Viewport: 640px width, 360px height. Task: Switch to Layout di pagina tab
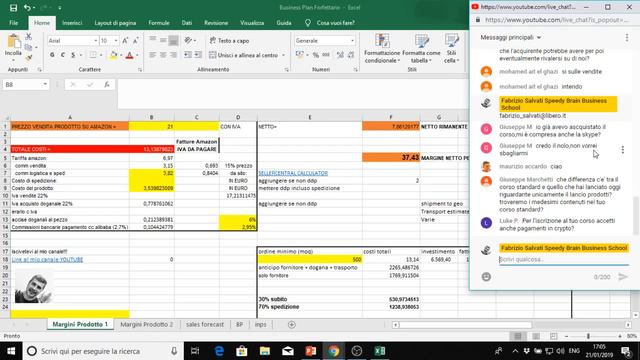pyautogui.click(x=115, y=23)
